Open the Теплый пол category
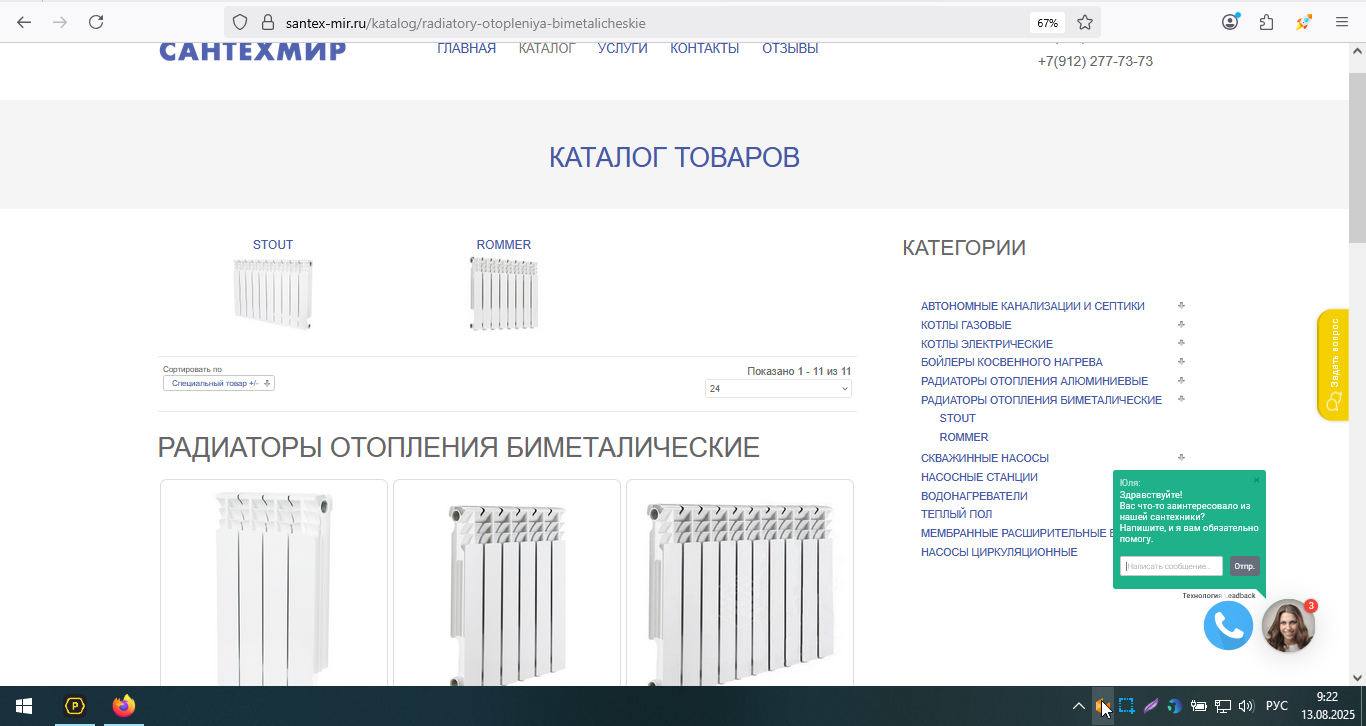 (x=957, y=514)
